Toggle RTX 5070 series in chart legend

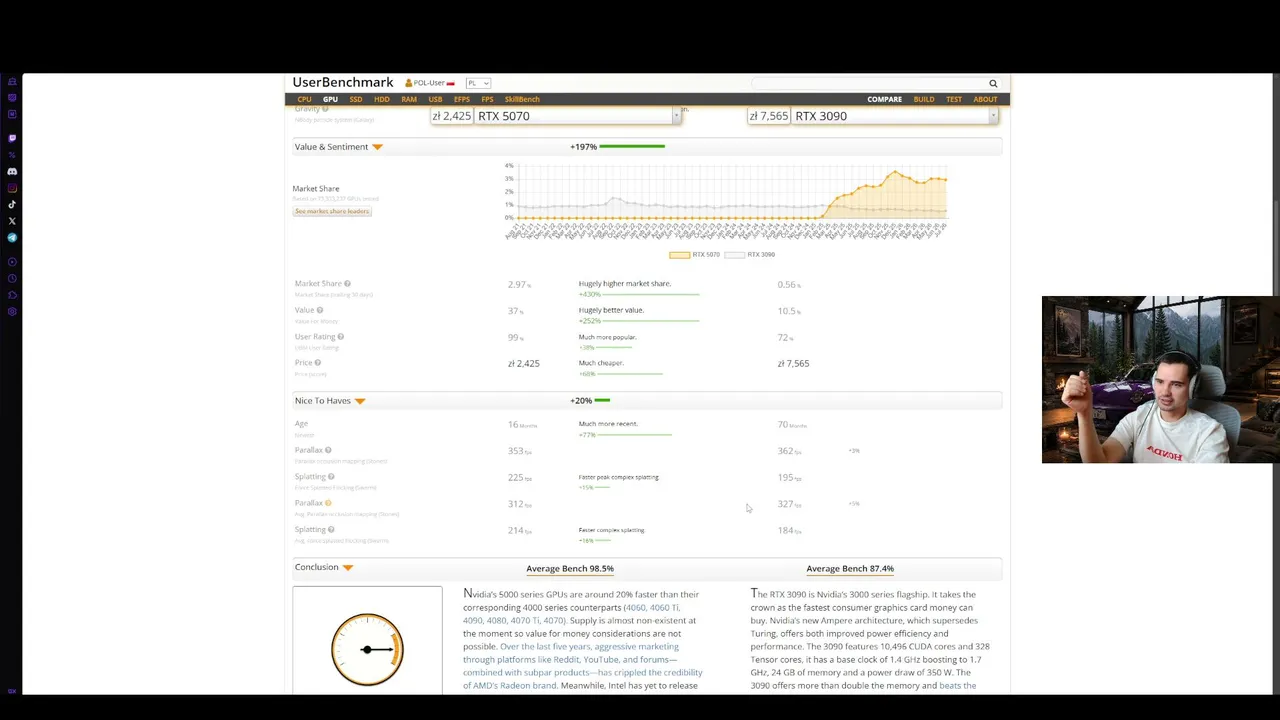tap(694, 255)
